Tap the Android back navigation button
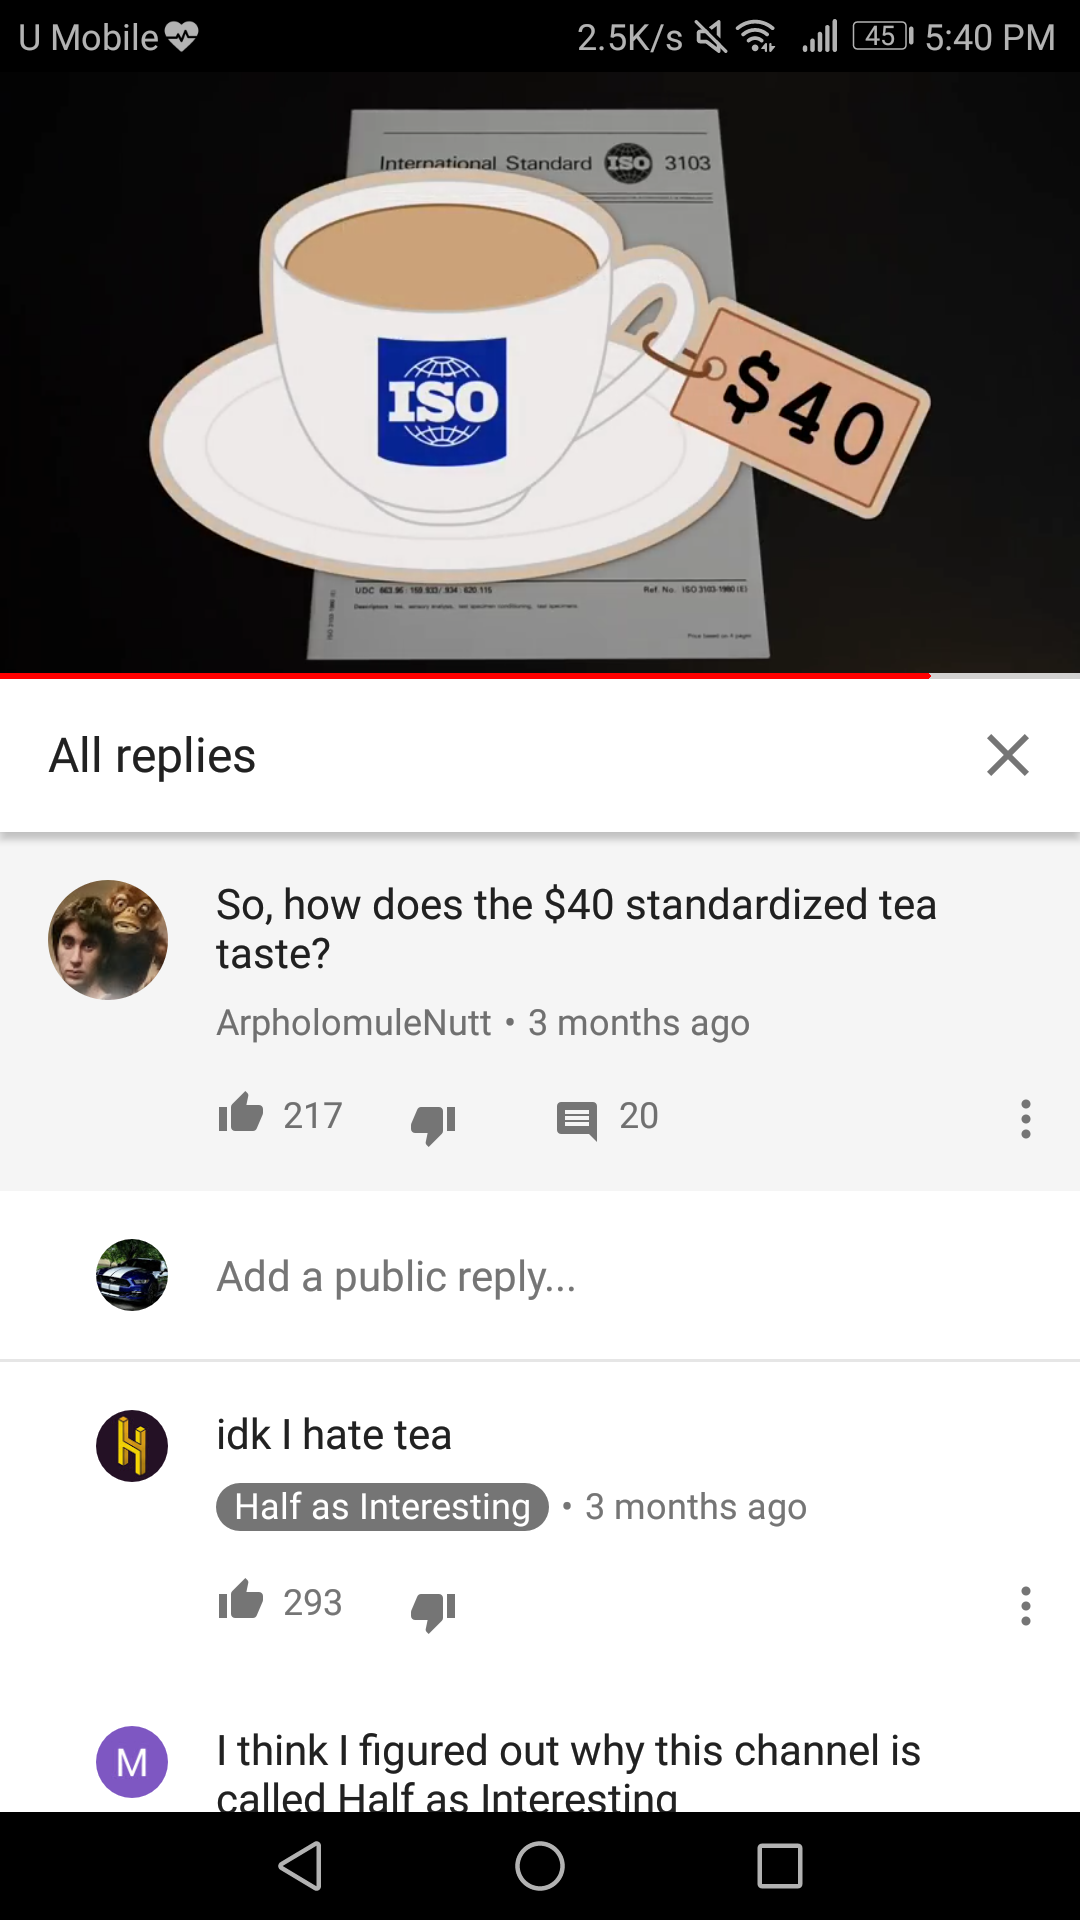 [300, 1866]
